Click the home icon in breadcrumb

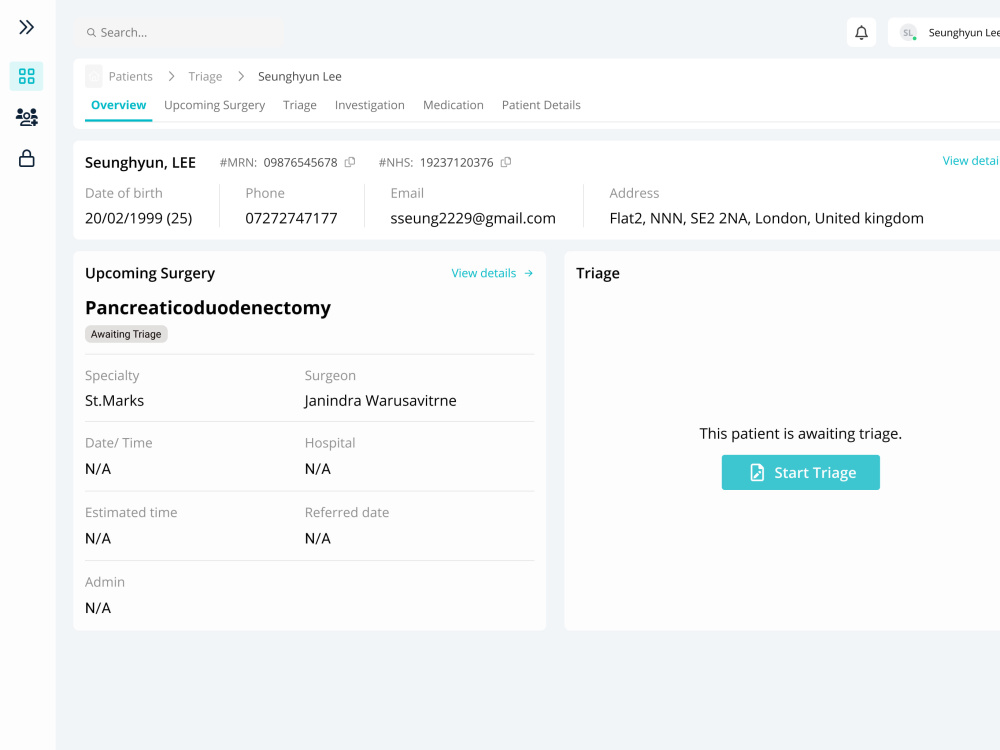94,77
